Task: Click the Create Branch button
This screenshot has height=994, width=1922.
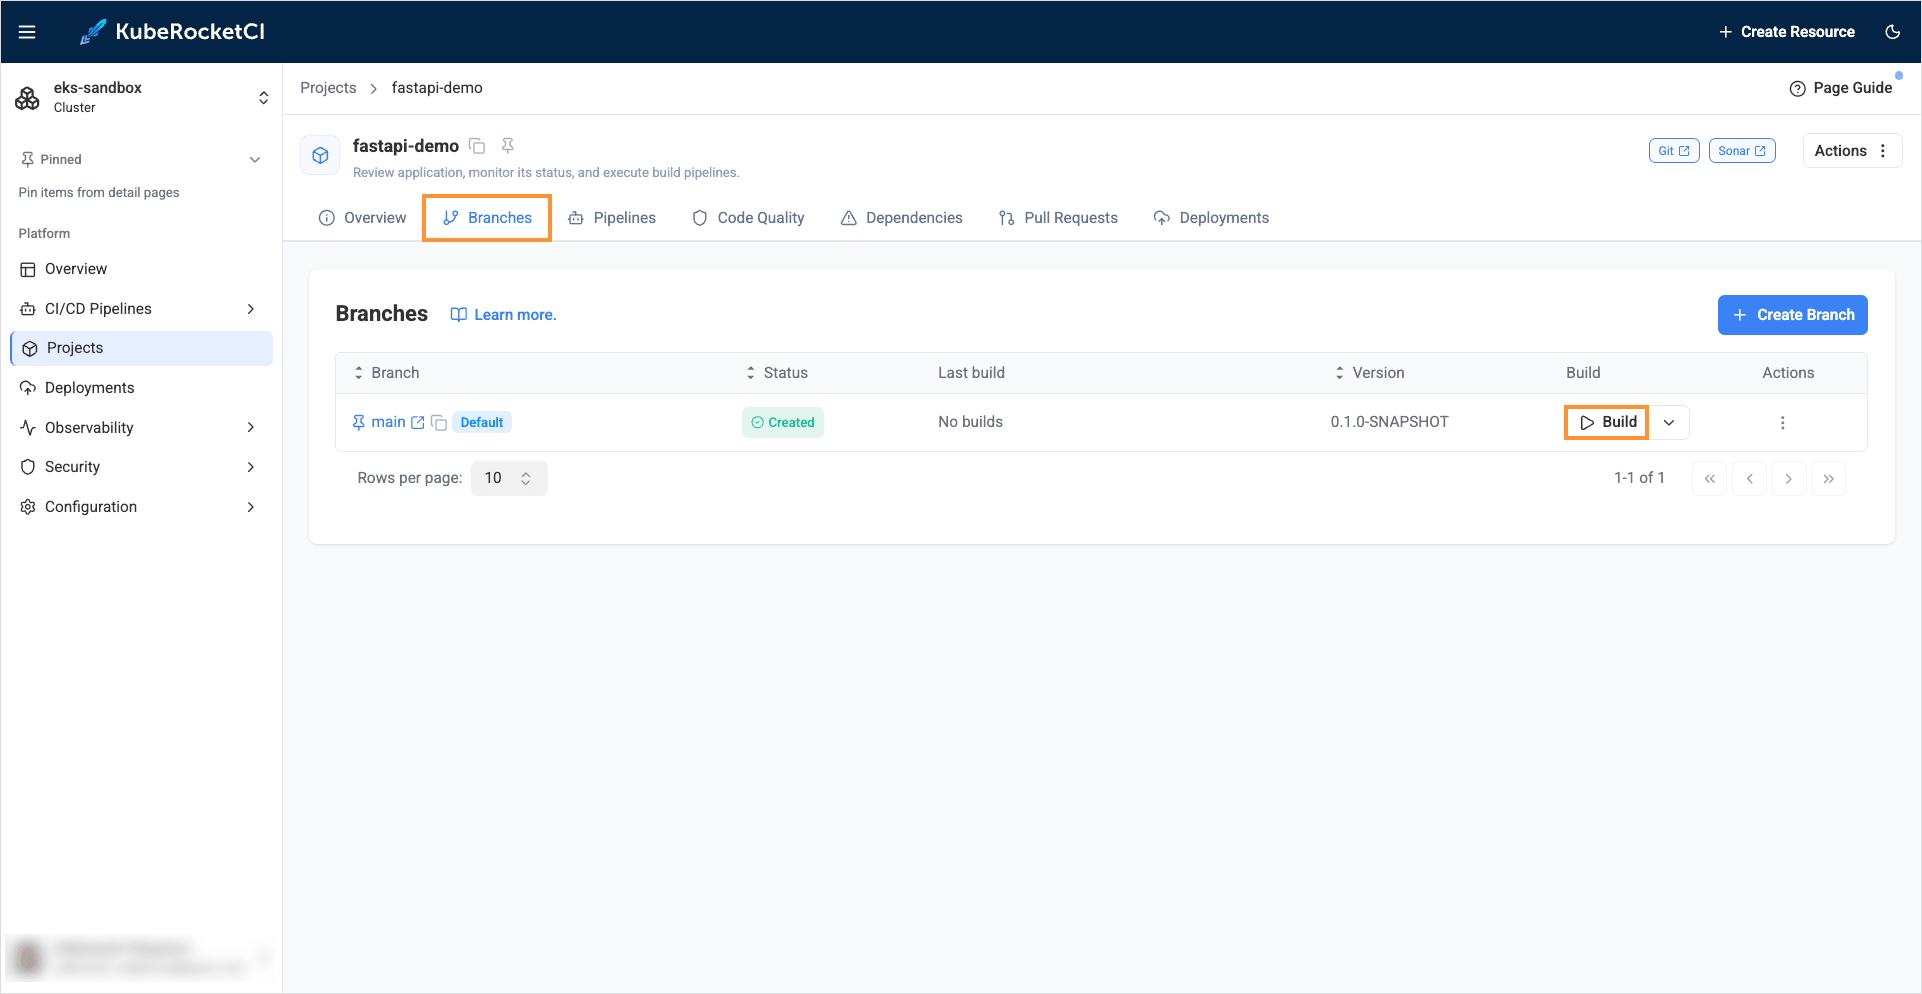Action: click(x=1793, y=315)
